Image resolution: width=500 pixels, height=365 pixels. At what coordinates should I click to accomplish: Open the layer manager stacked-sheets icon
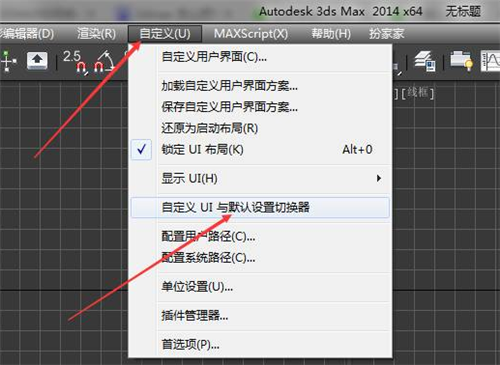point(425,61)
